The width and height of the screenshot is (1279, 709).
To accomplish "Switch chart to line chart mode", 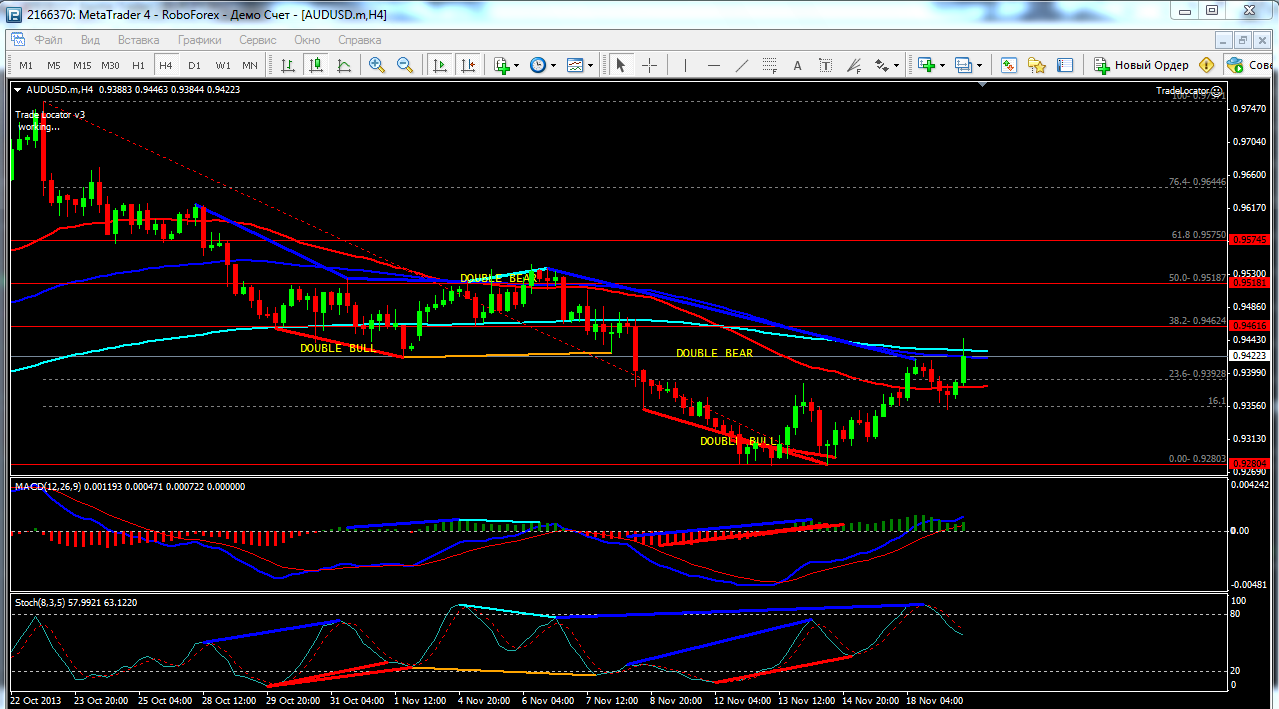I will point(344,65).
